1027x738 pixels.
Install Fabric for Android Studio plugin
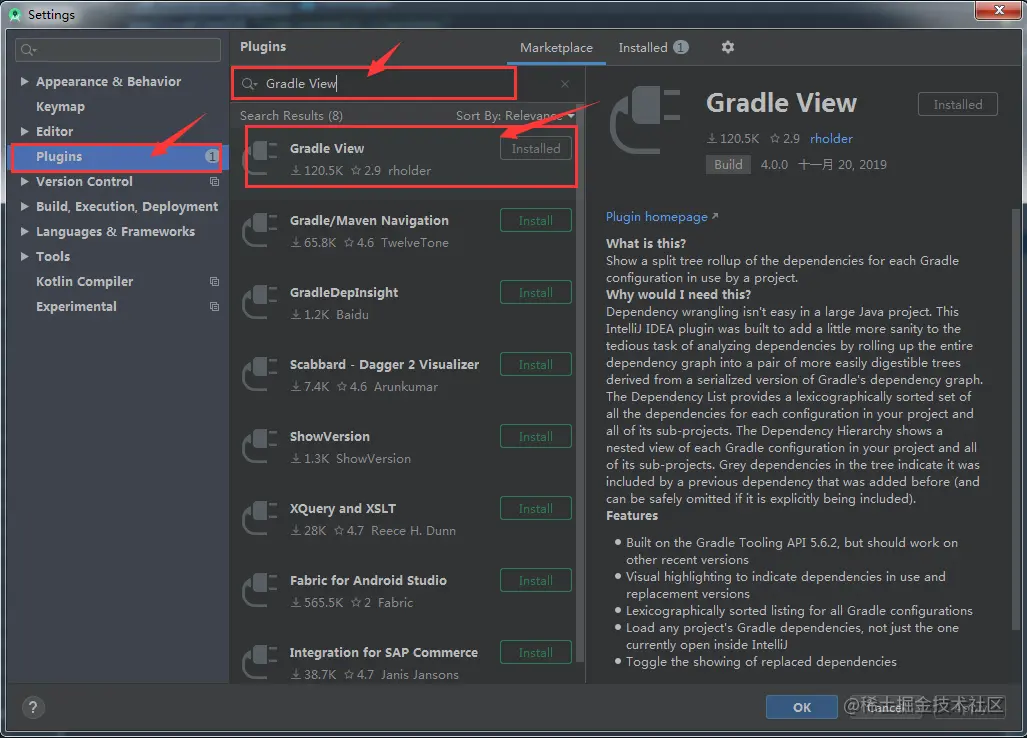535,581
